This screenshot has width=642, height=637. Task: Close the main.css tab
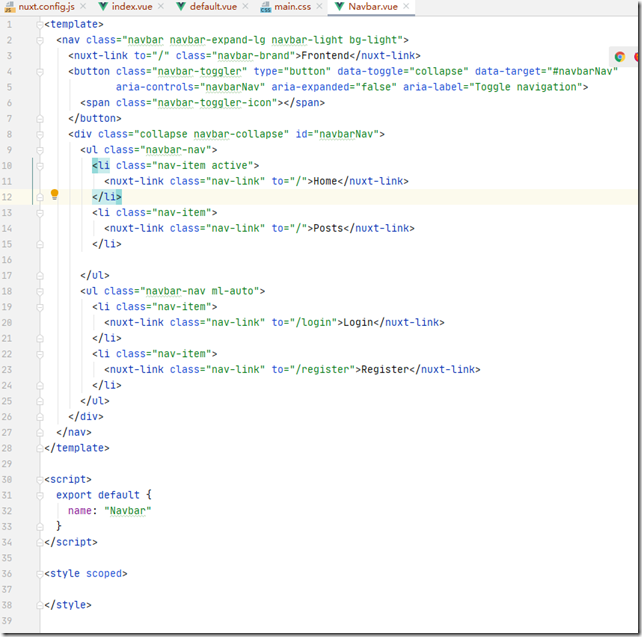(319, 6)
